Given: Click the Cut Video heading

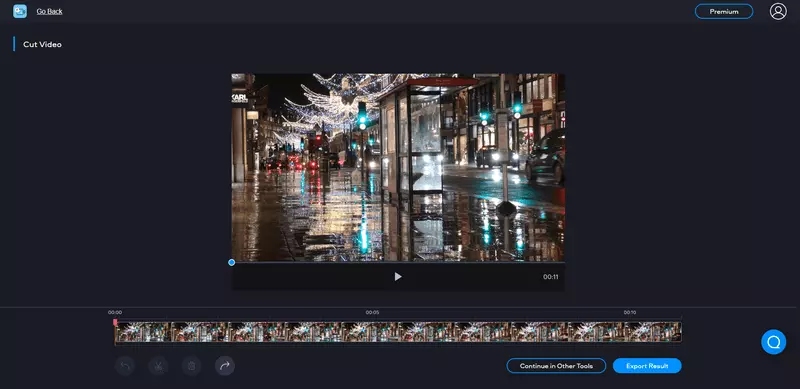Looking at the screenshot, I should [x=42, y=44].
